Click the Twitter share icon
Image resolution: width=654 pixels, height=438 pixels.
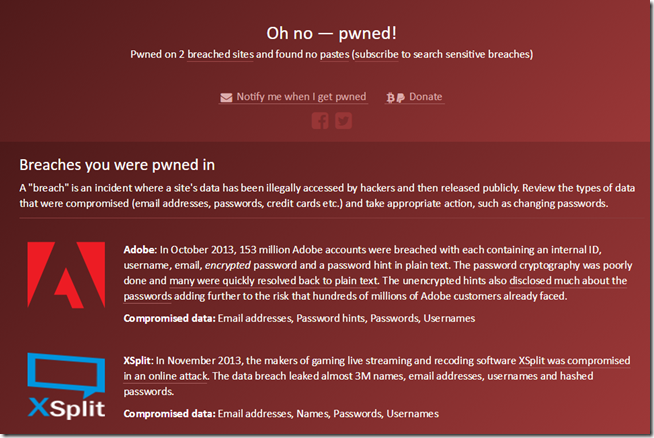[343, 121]
